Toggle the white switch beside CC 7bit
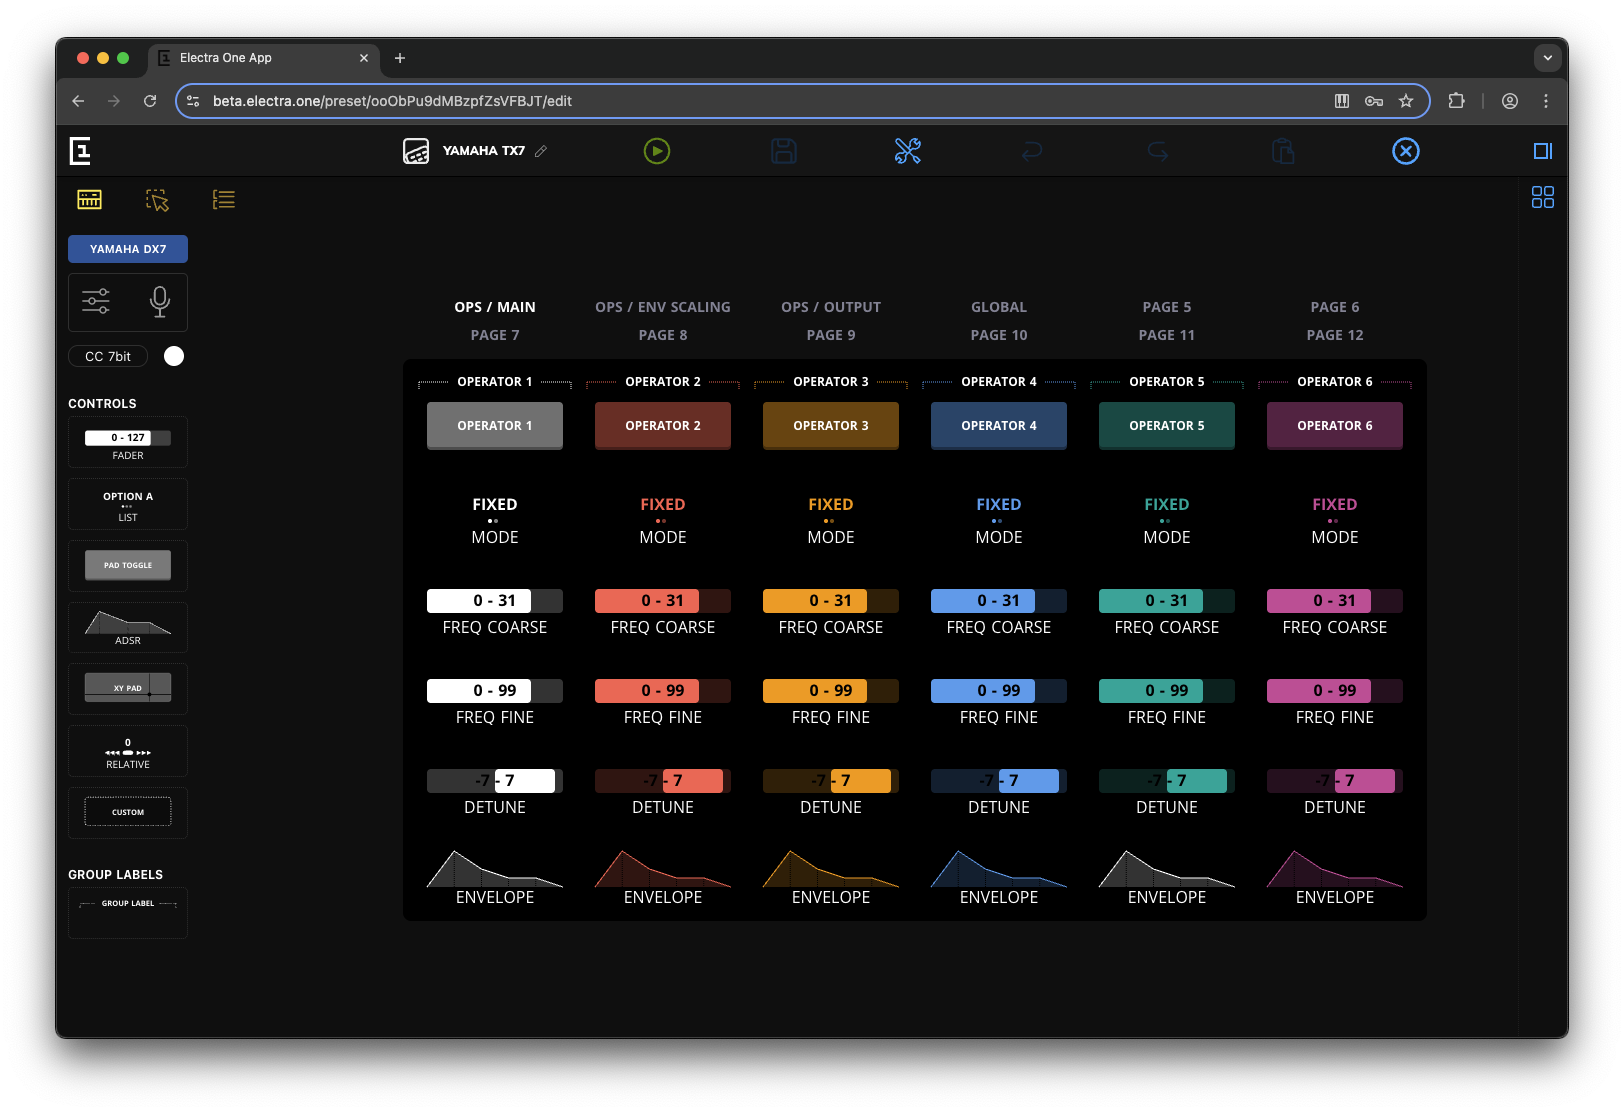 coord(174,356)
